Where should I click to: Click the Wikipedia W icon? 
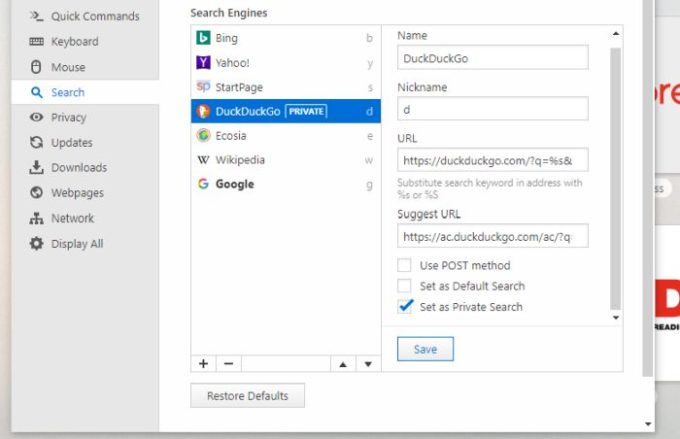203,160
